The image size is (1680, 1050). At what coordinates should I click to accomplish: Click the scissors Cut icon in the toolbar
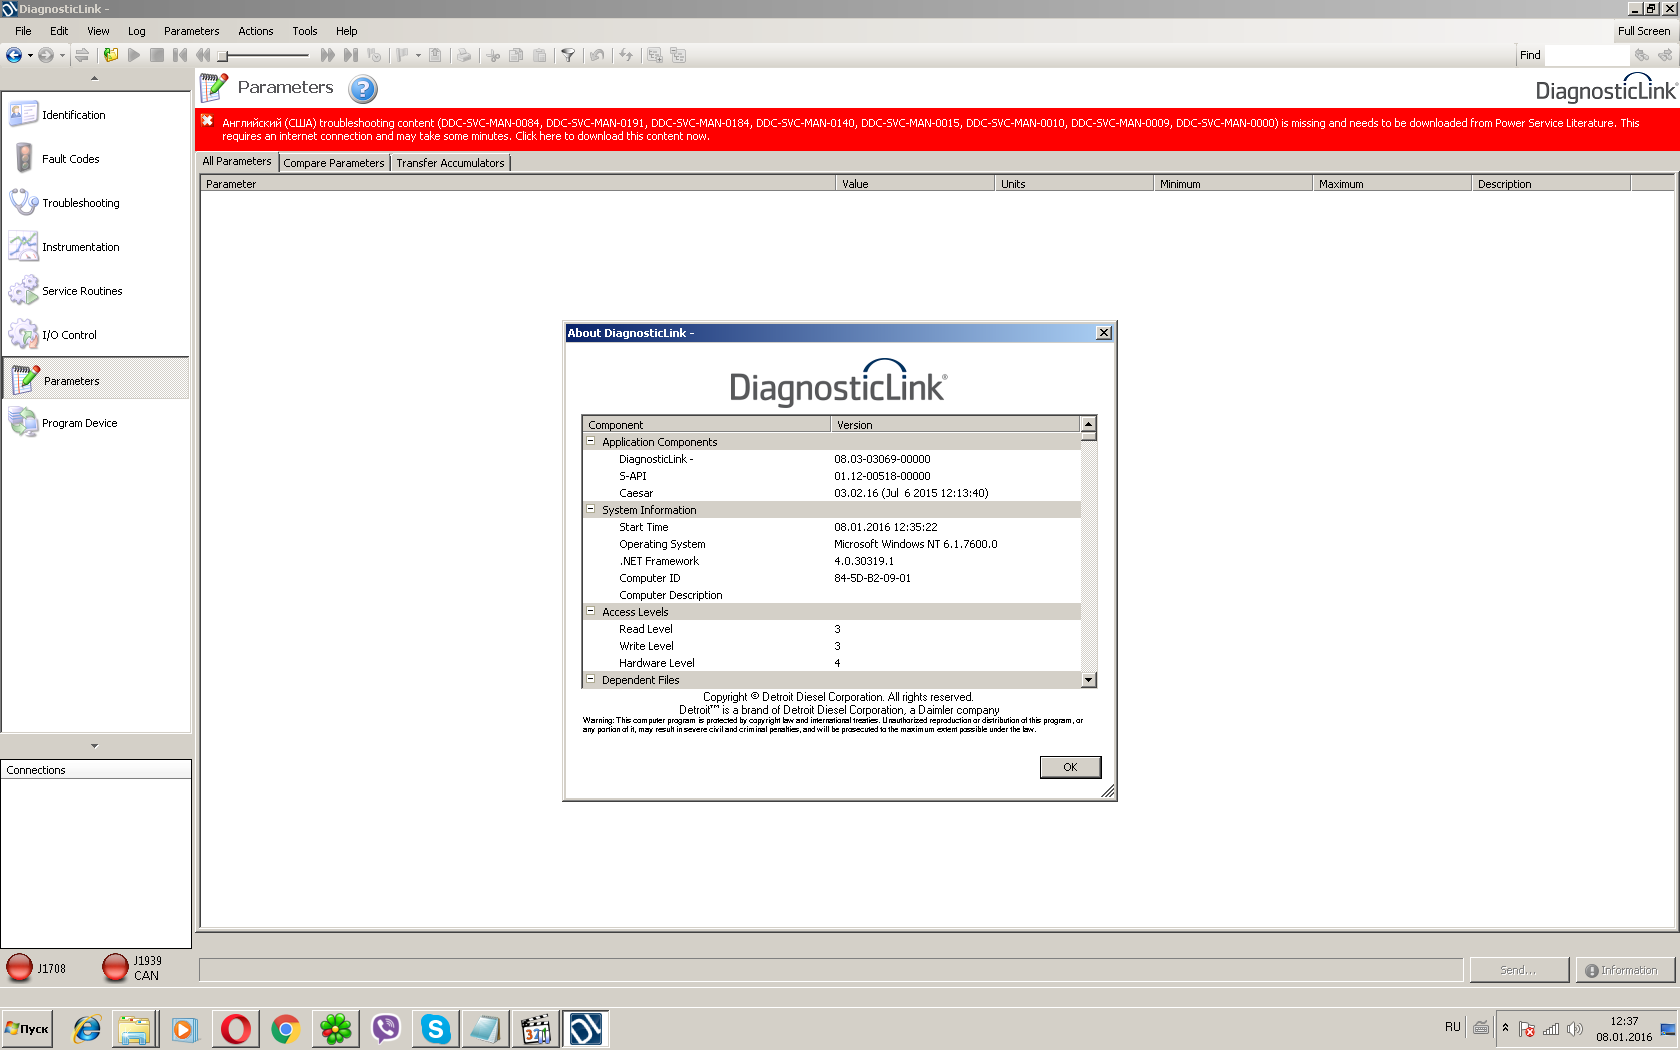(493, 56)
